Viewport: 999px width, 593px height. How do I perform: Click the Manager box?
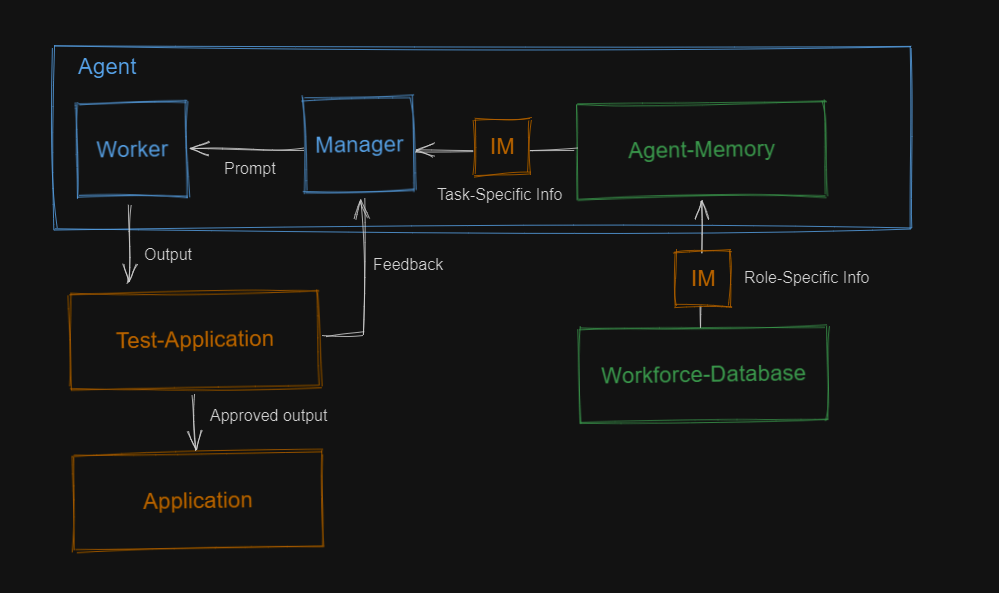tap(358, 145)
